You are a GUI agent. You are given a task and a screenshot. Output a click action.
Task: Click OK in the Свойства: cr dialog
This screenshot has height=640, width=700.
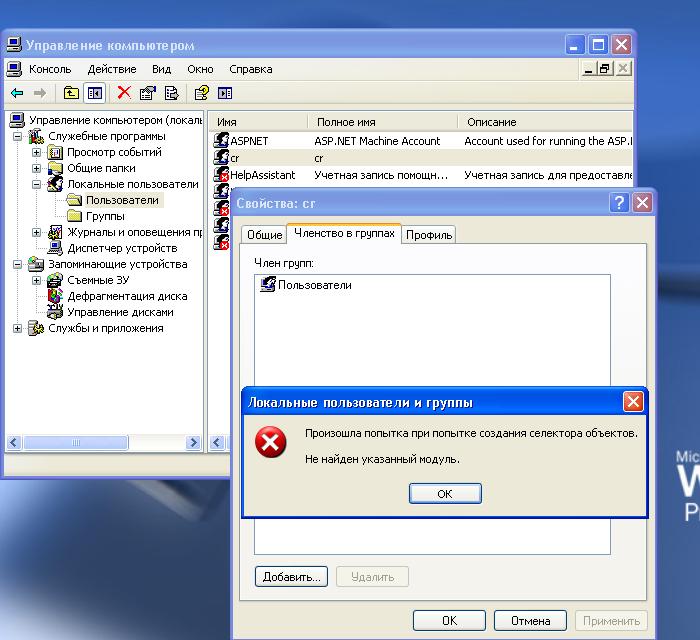click(449, 621)
